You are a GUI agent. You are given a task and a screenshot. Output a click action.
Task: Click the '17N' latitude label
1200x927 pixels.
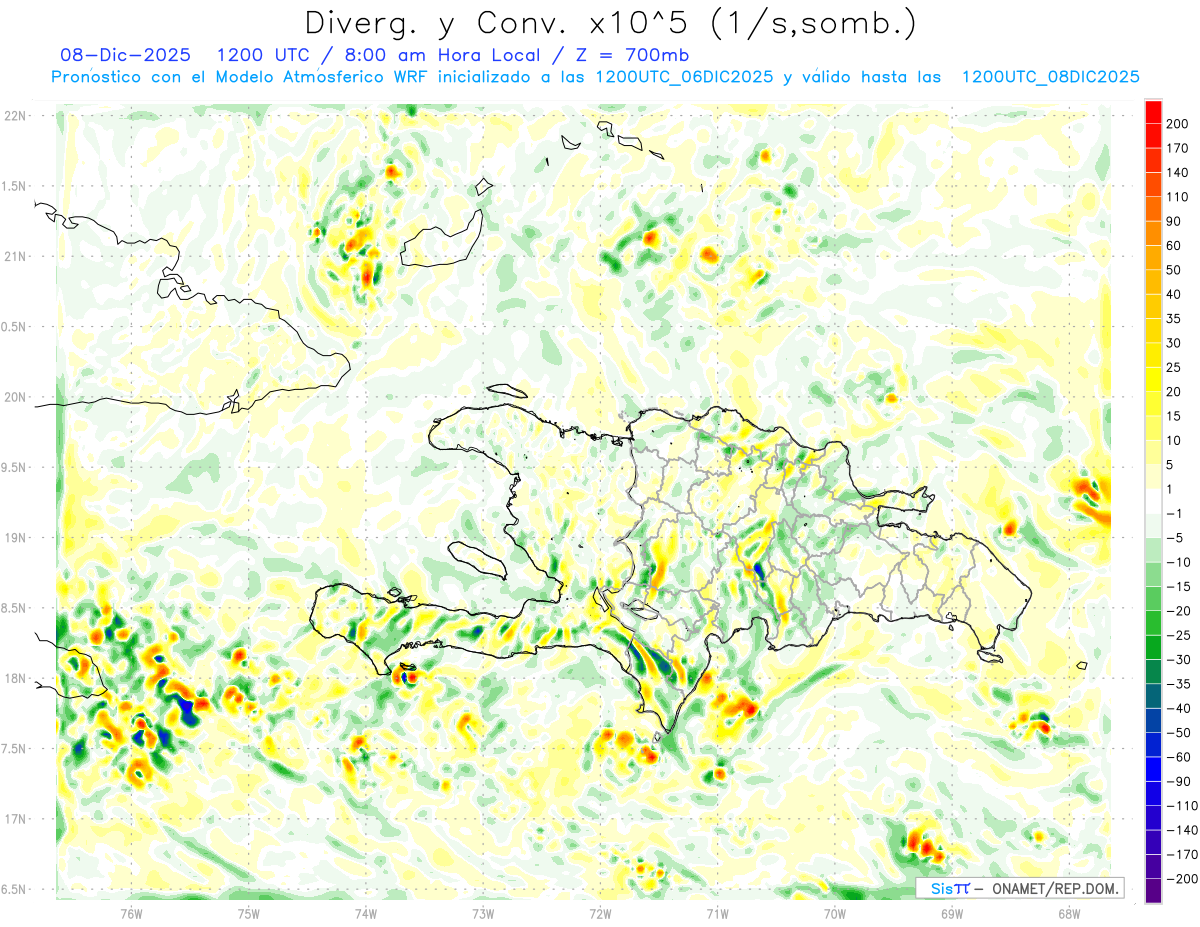pyautogui.click(x=14, y=819)
